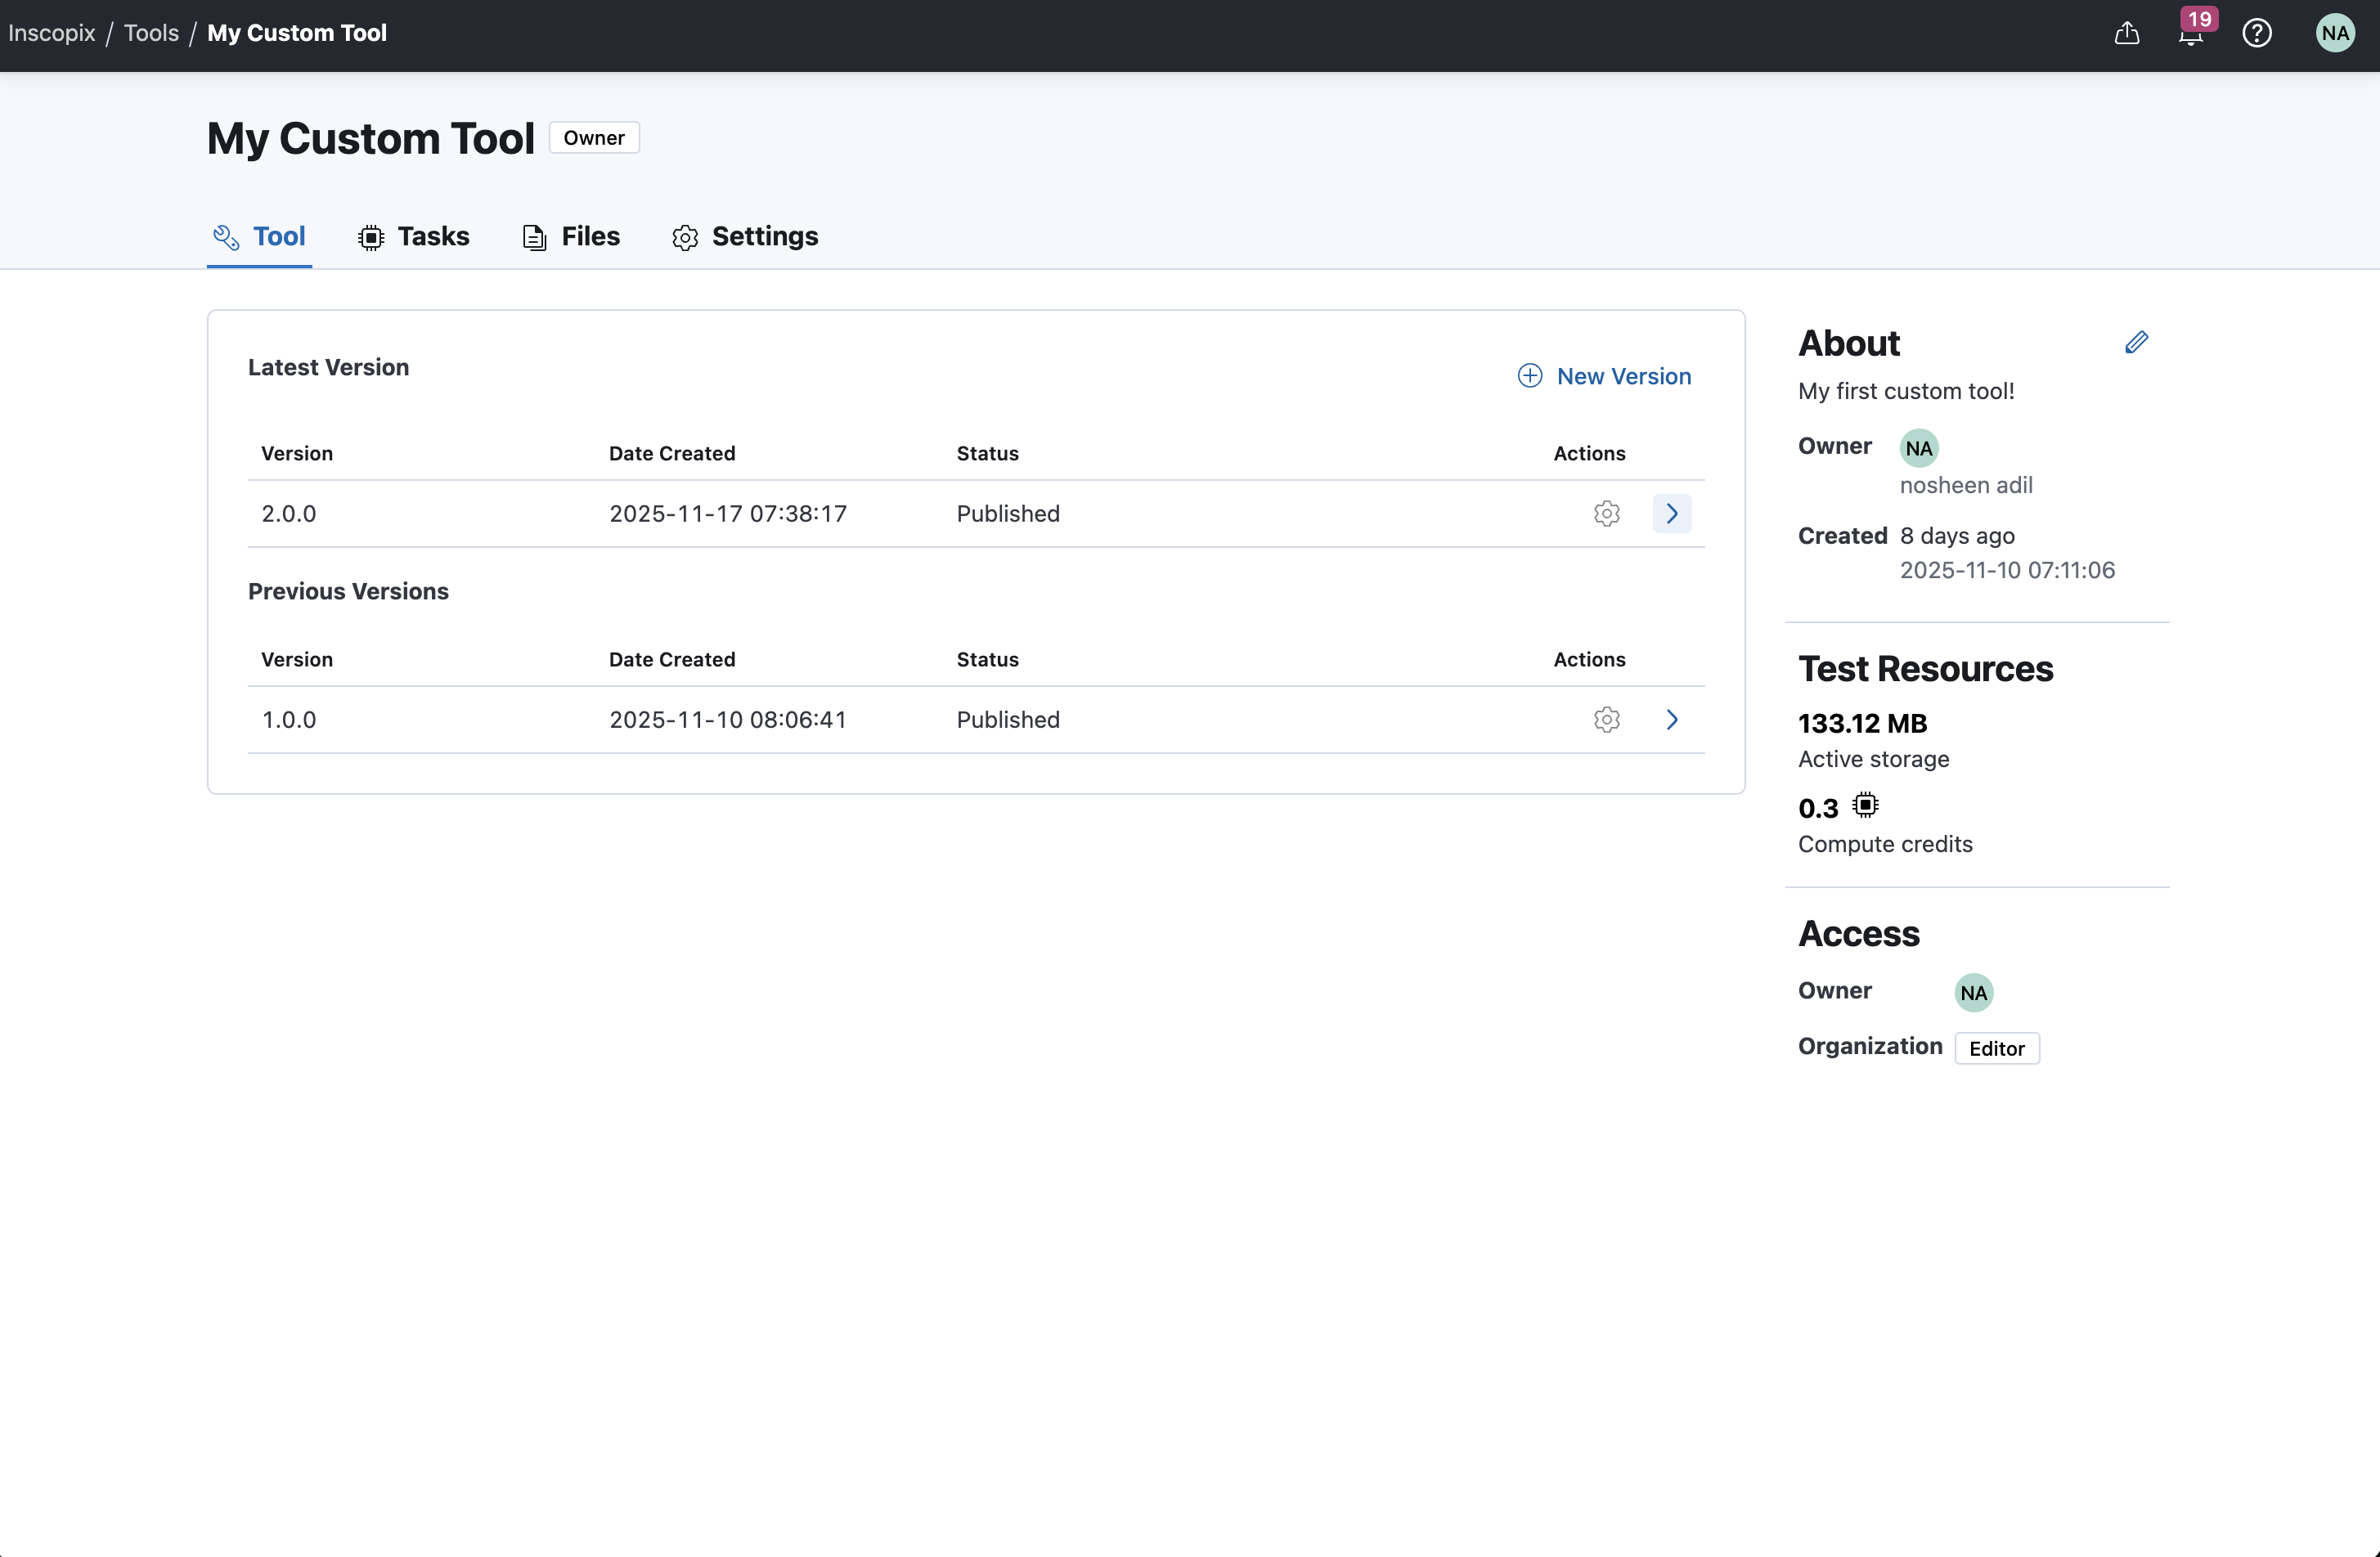Screen dimensions: 2380x1557
Task: Click the help question mark icon
Action: click(2256, 33)
